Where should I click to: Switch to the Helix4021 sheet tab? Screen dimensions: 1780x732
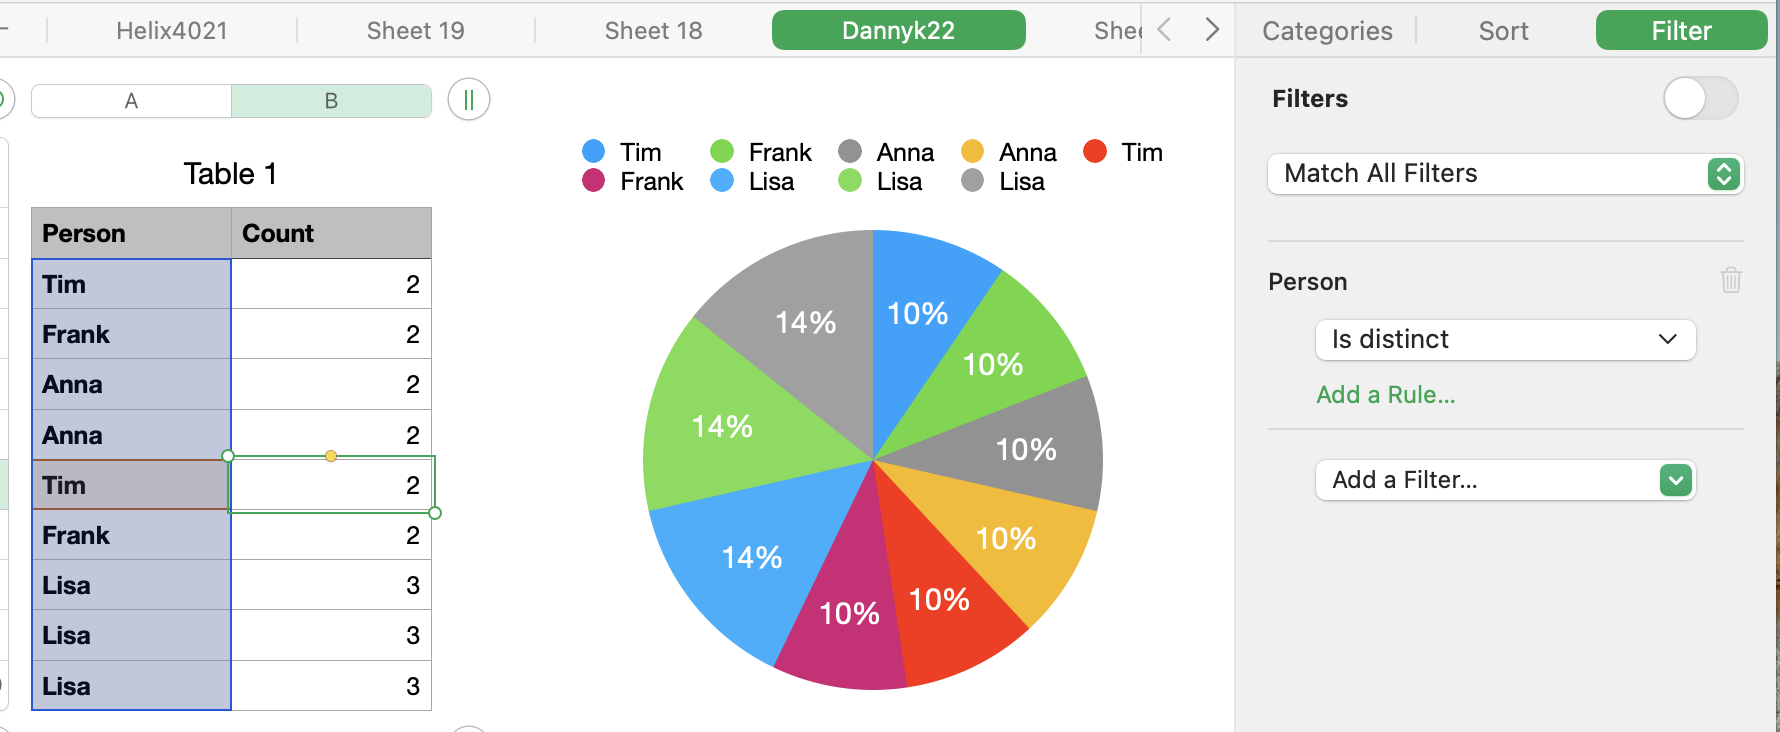(x=172, y=31)
